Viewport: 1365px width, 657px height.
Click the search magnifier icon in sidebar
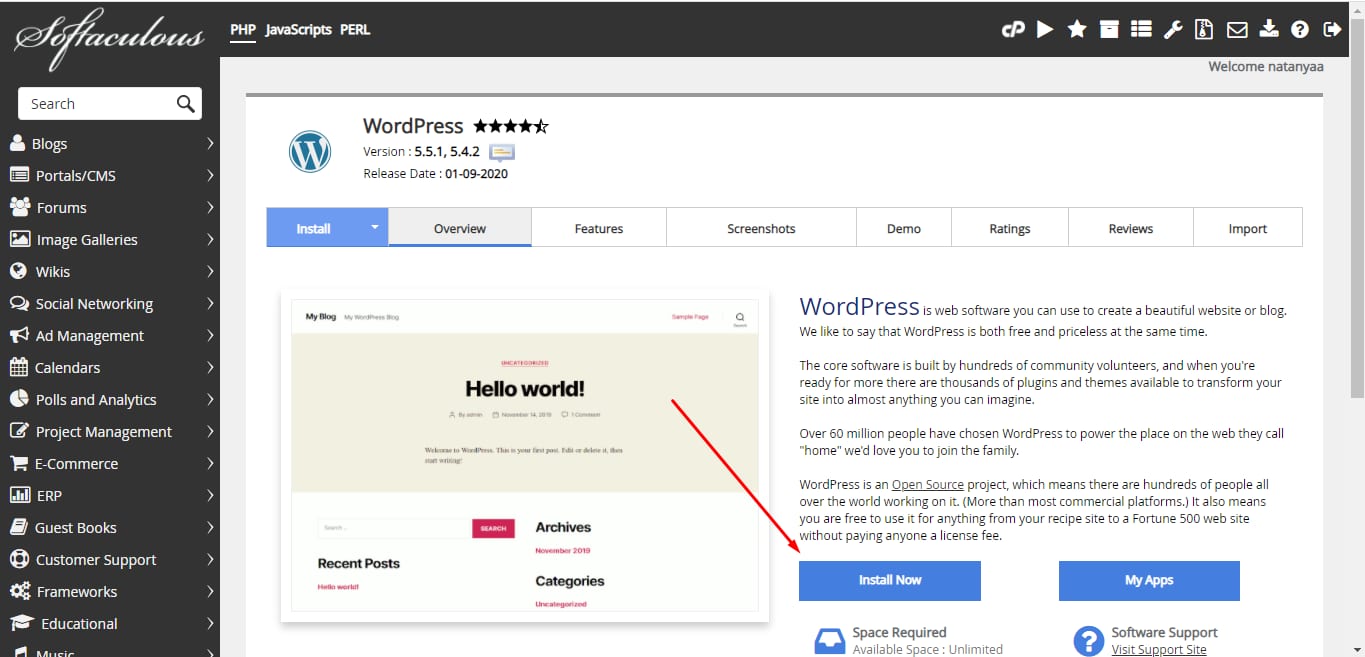[185, 104]
